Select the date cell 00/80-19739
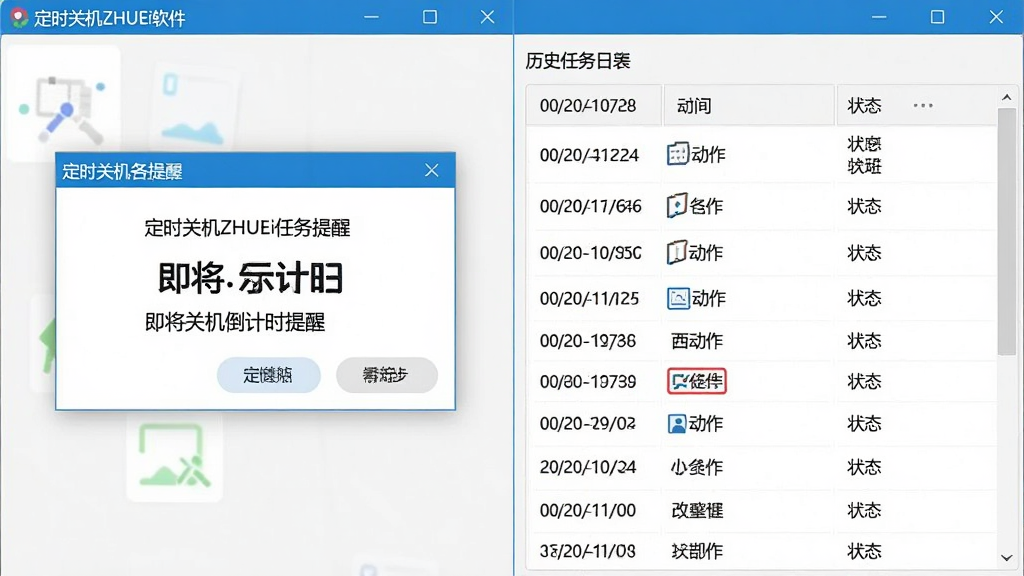Screen dimensions: 1024x576 tap(588, 381)
